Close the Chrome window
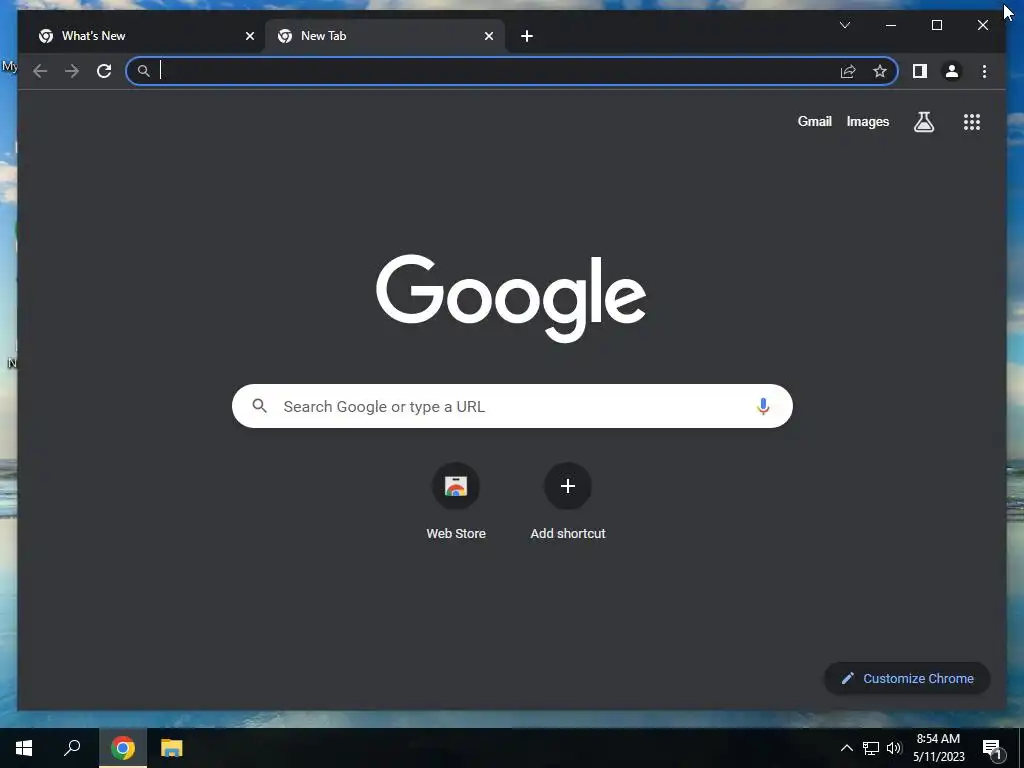 982,25
